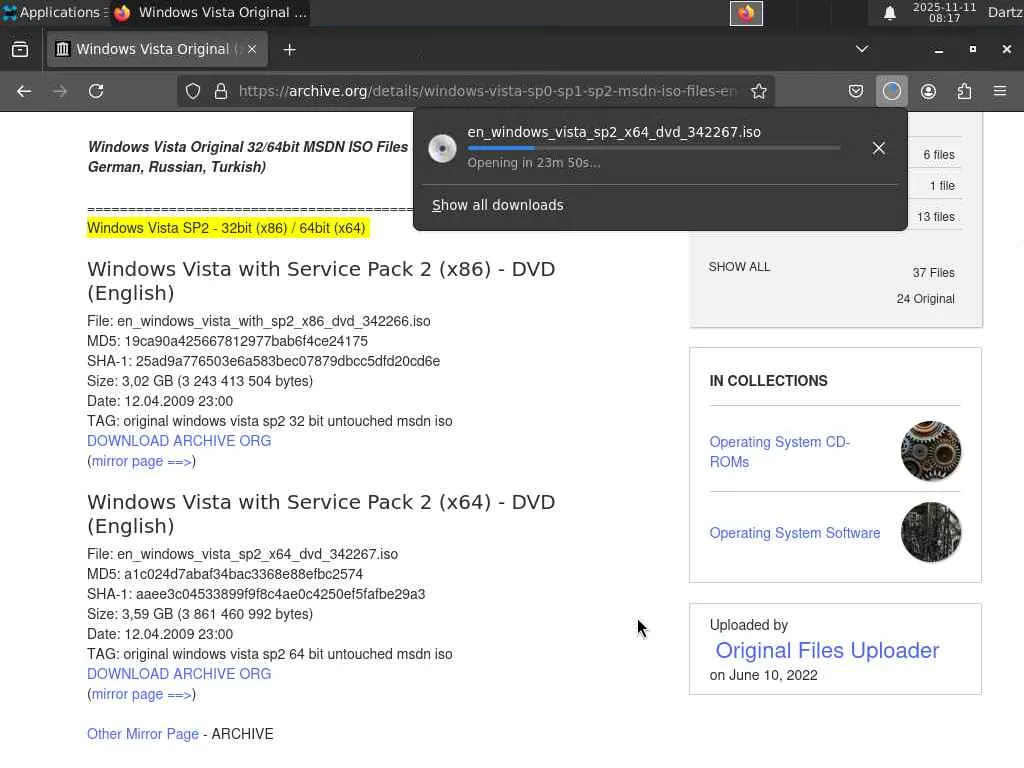Expand the list all tabs chevron
The width and height of the screenshot is (1024, 768).
[x=862, y=49]
